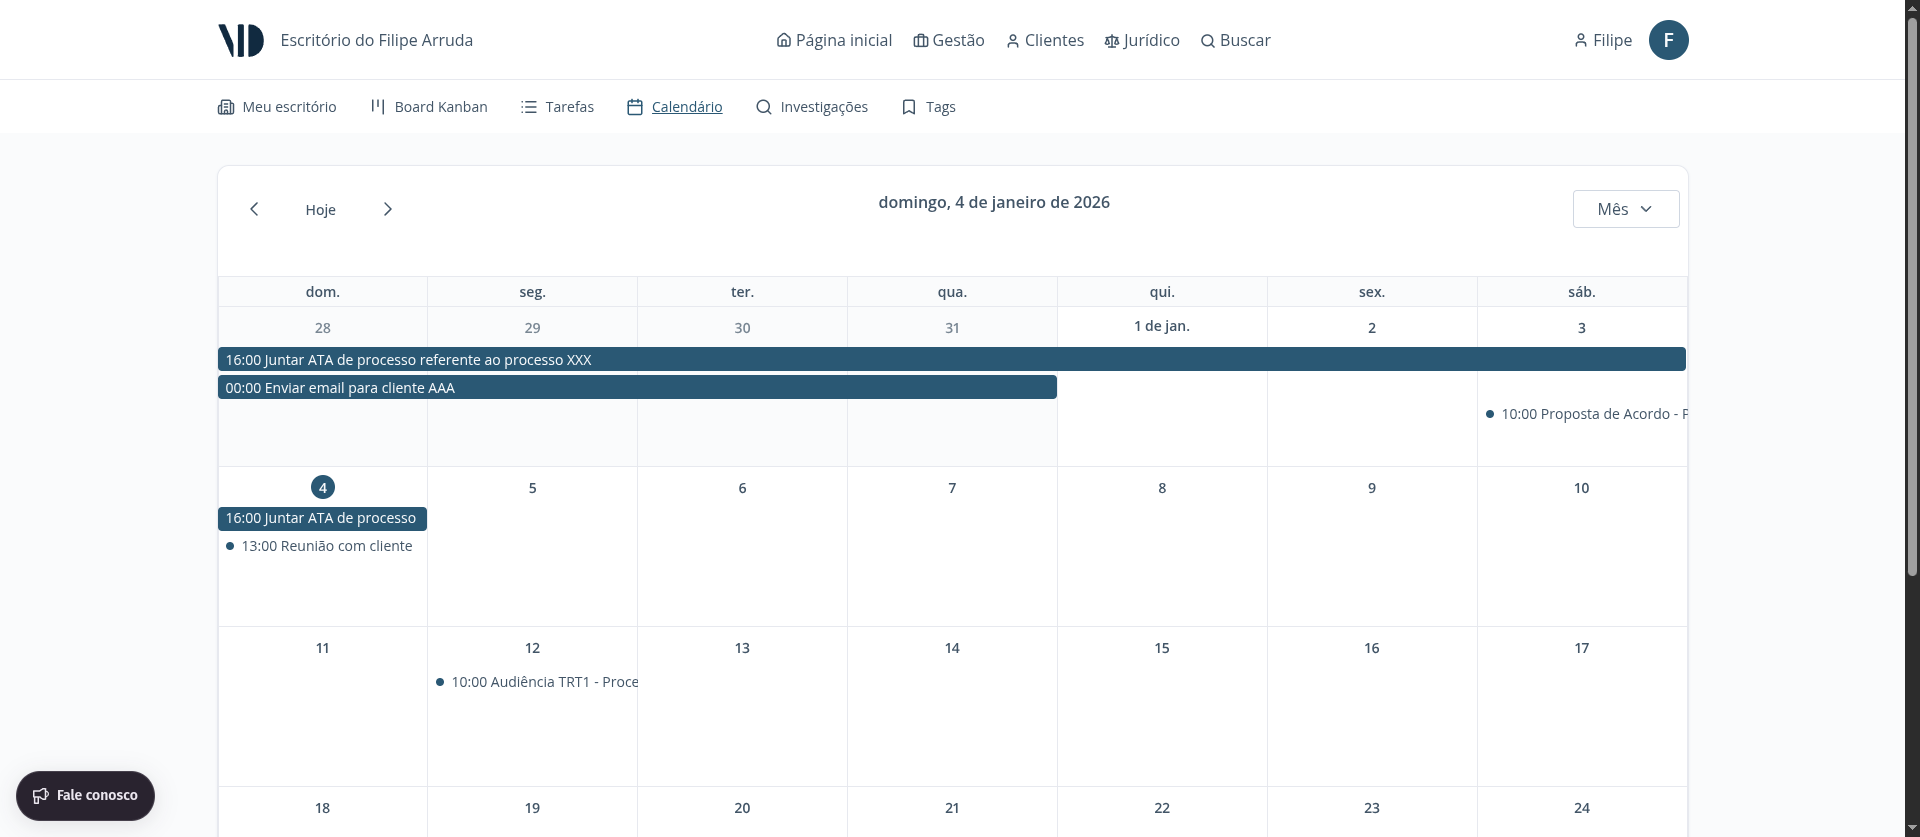1920x837 pixels.
Task: Click the VD logo icon
Action: click(x=241, y=40)
